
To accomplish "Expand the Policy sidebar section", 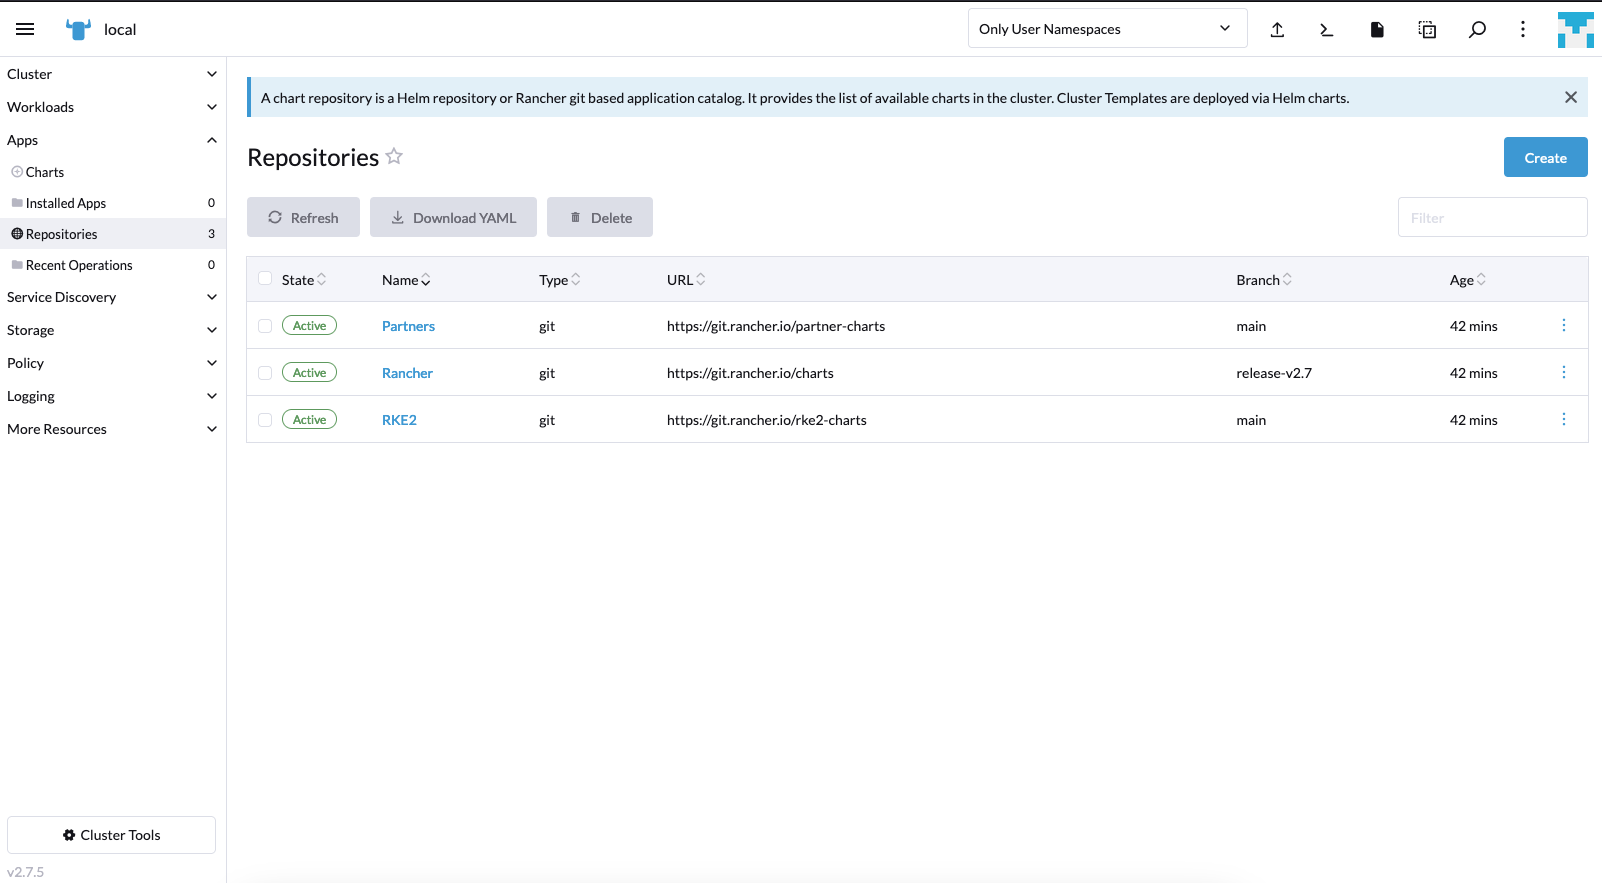I will [x=112, y=363].
